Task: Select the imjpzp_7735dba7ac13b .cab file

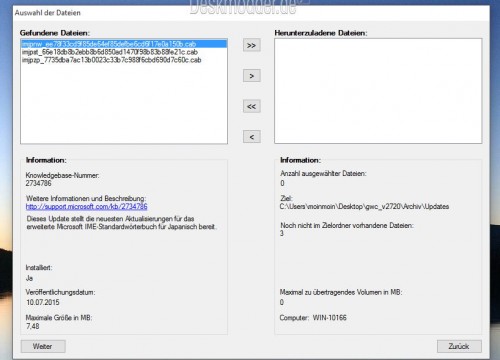Action: (x=112, y=60)
